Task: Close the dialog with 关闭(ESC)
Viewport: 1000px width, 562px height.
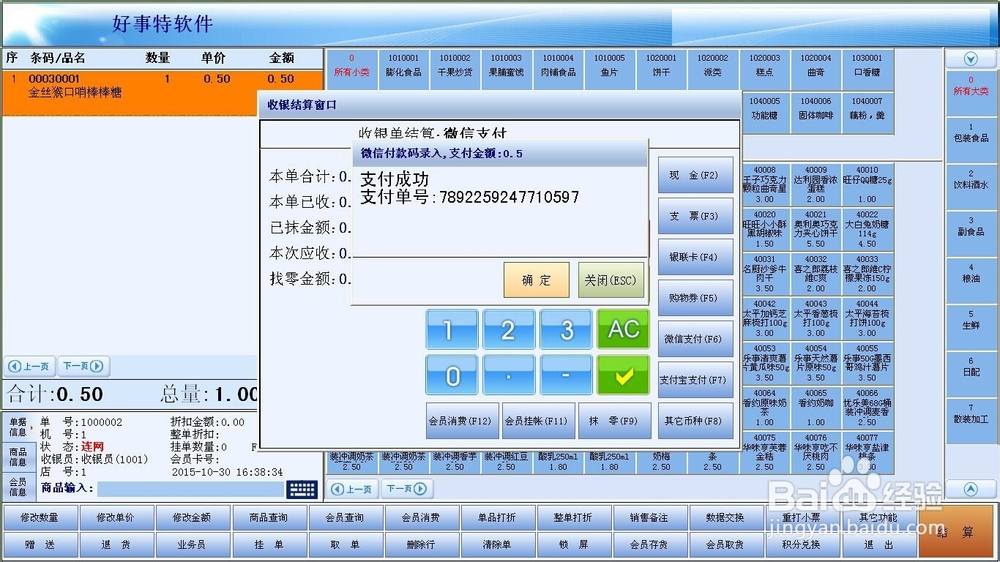Action: (610, 280)
